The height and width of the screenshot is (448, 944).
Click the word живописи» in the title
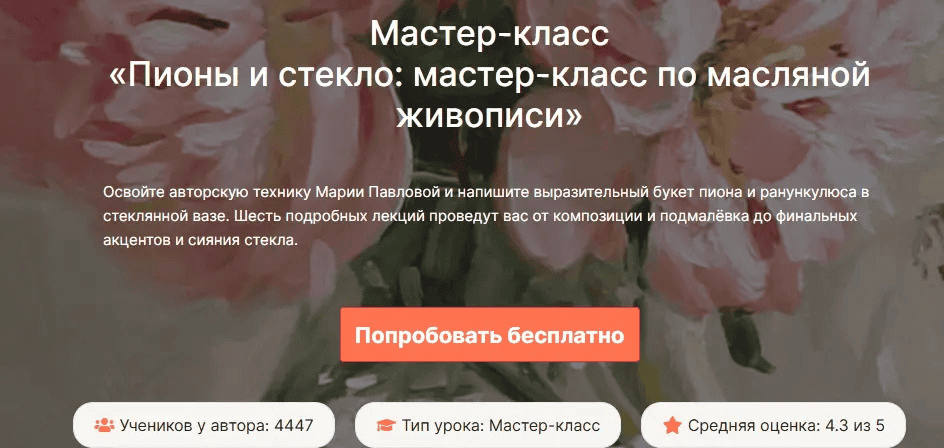[x=489, y=116]
